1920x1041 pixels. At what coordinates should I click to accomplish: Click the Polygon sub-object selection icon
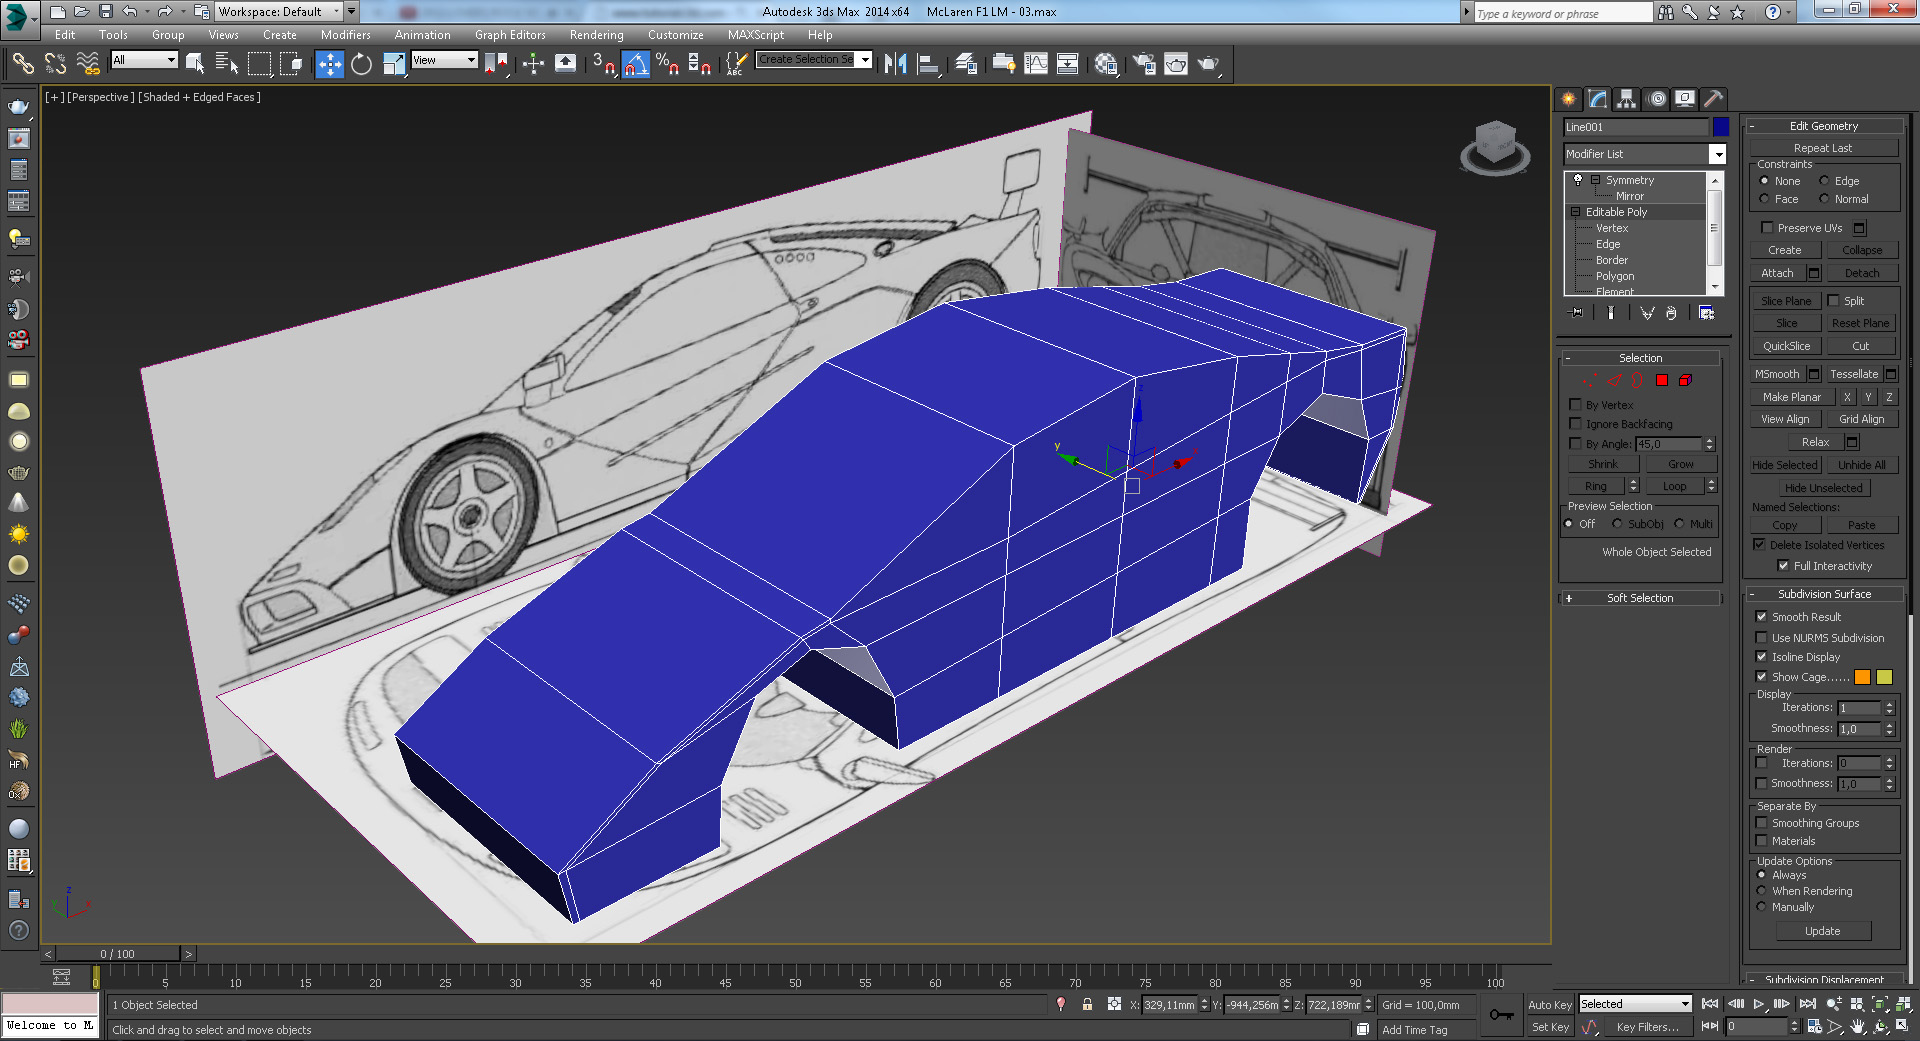(x=1662, y=380)
